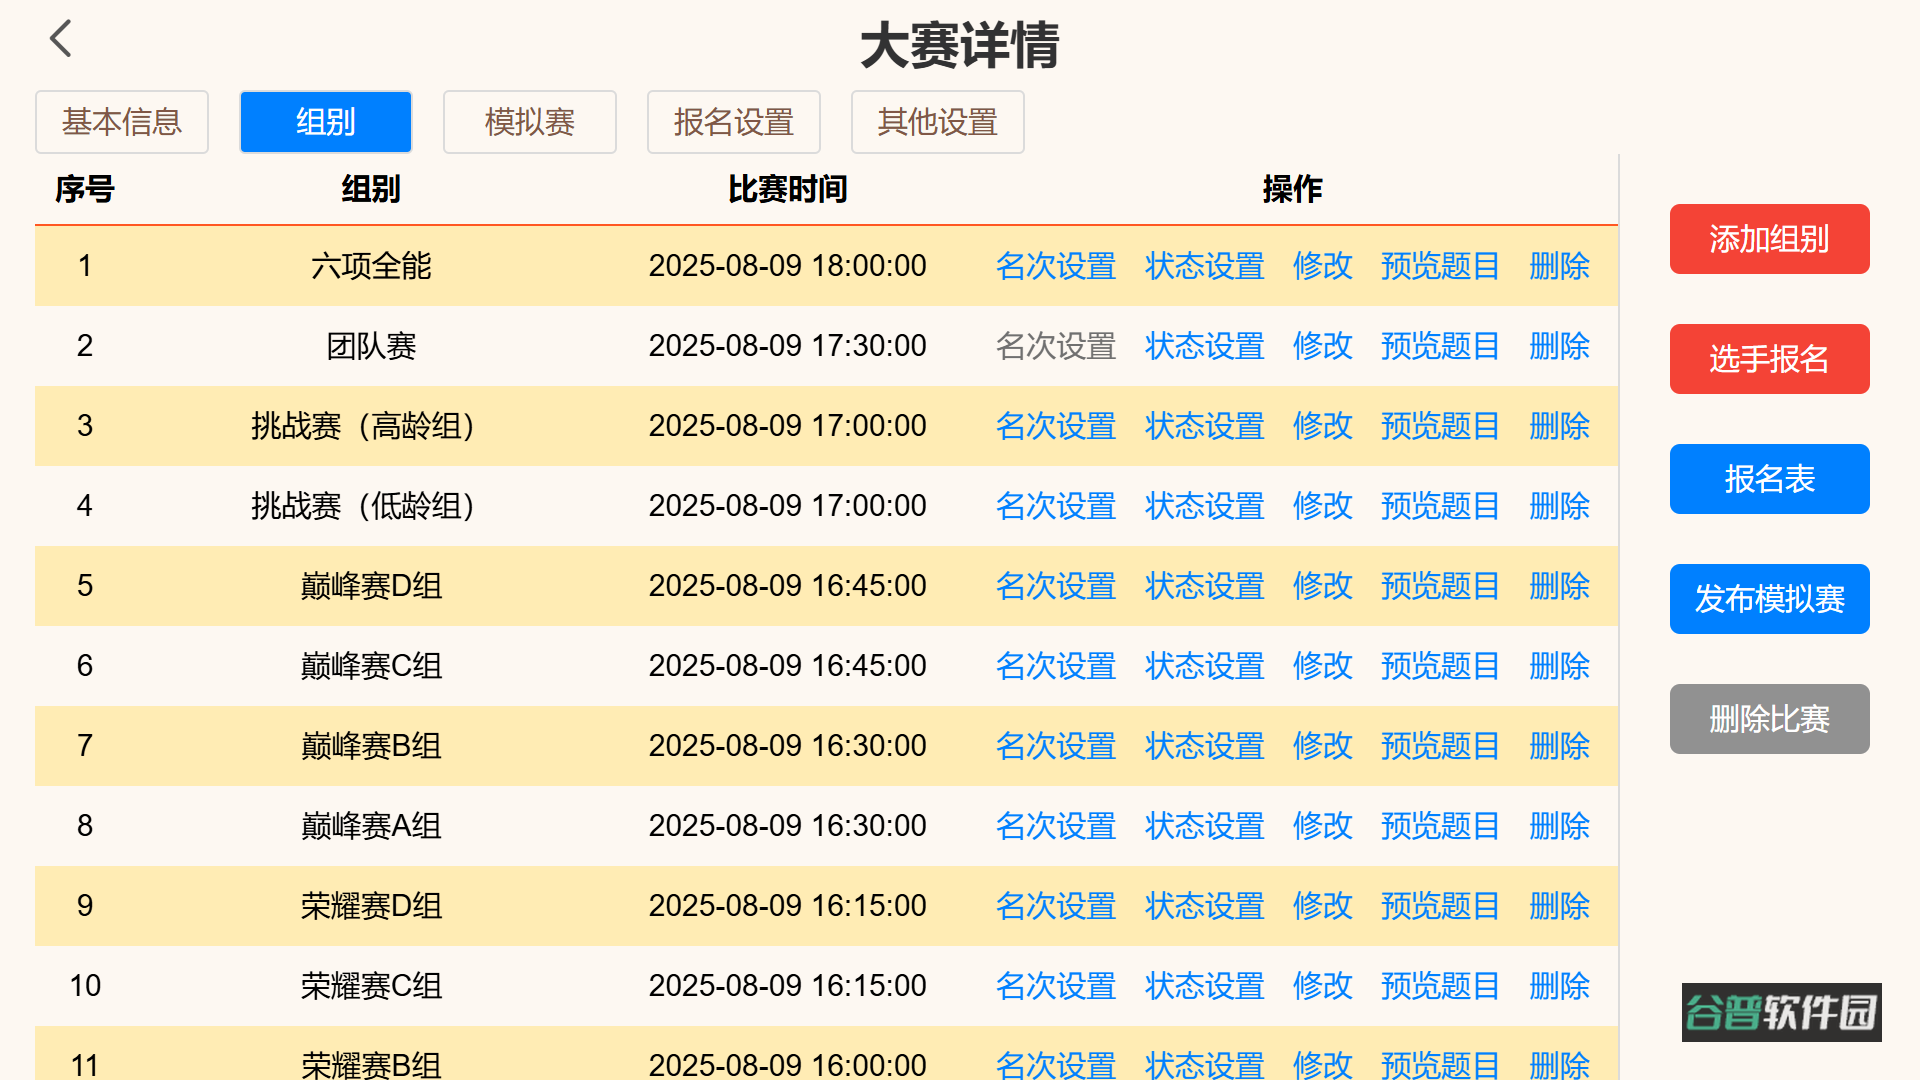1920x1080 pixels.
Task: Click 预览题目 for 荣耀赛C组
Action: point(1440,986)
